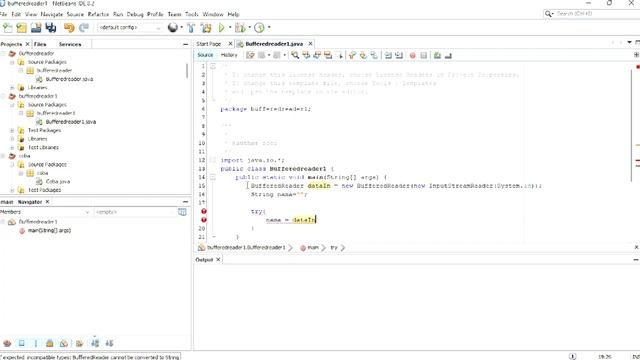Screen dimensions: 640x360
Task: Open the Run Project dropdown arrow
Action: click(x=230, y=28)
